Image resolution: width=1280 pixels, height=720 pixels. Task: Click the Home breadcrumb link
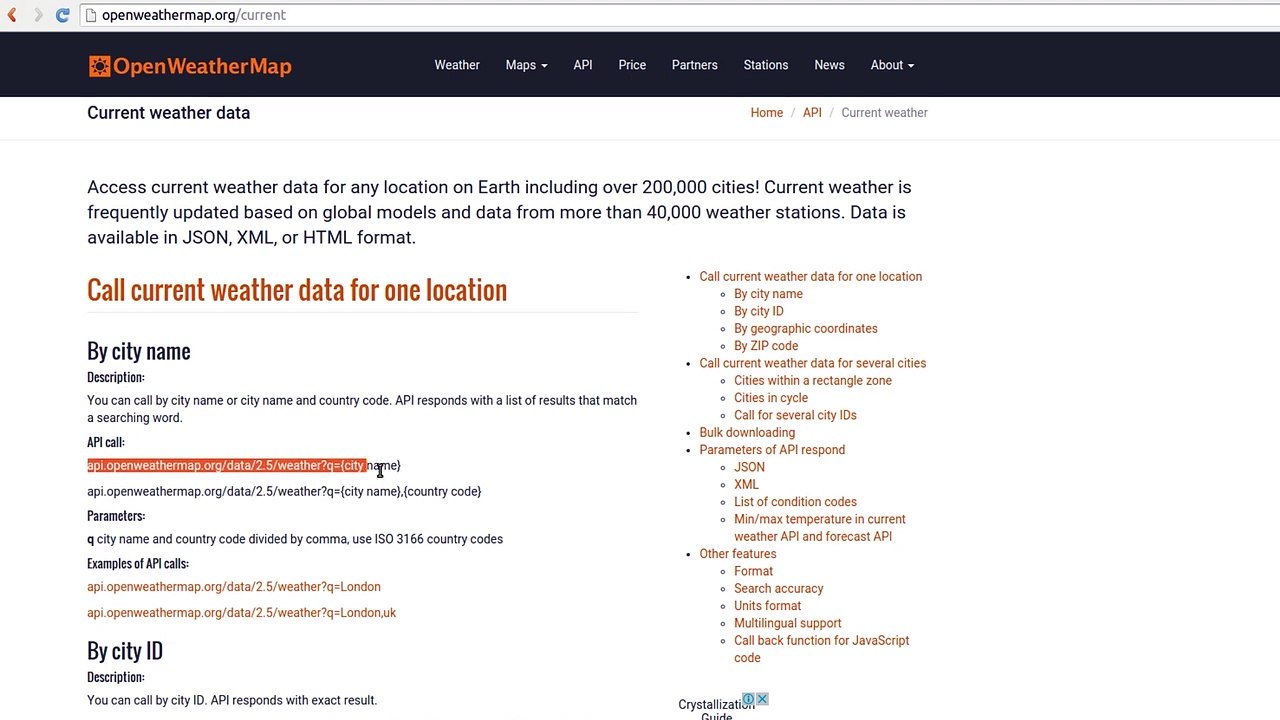(767, 113)
